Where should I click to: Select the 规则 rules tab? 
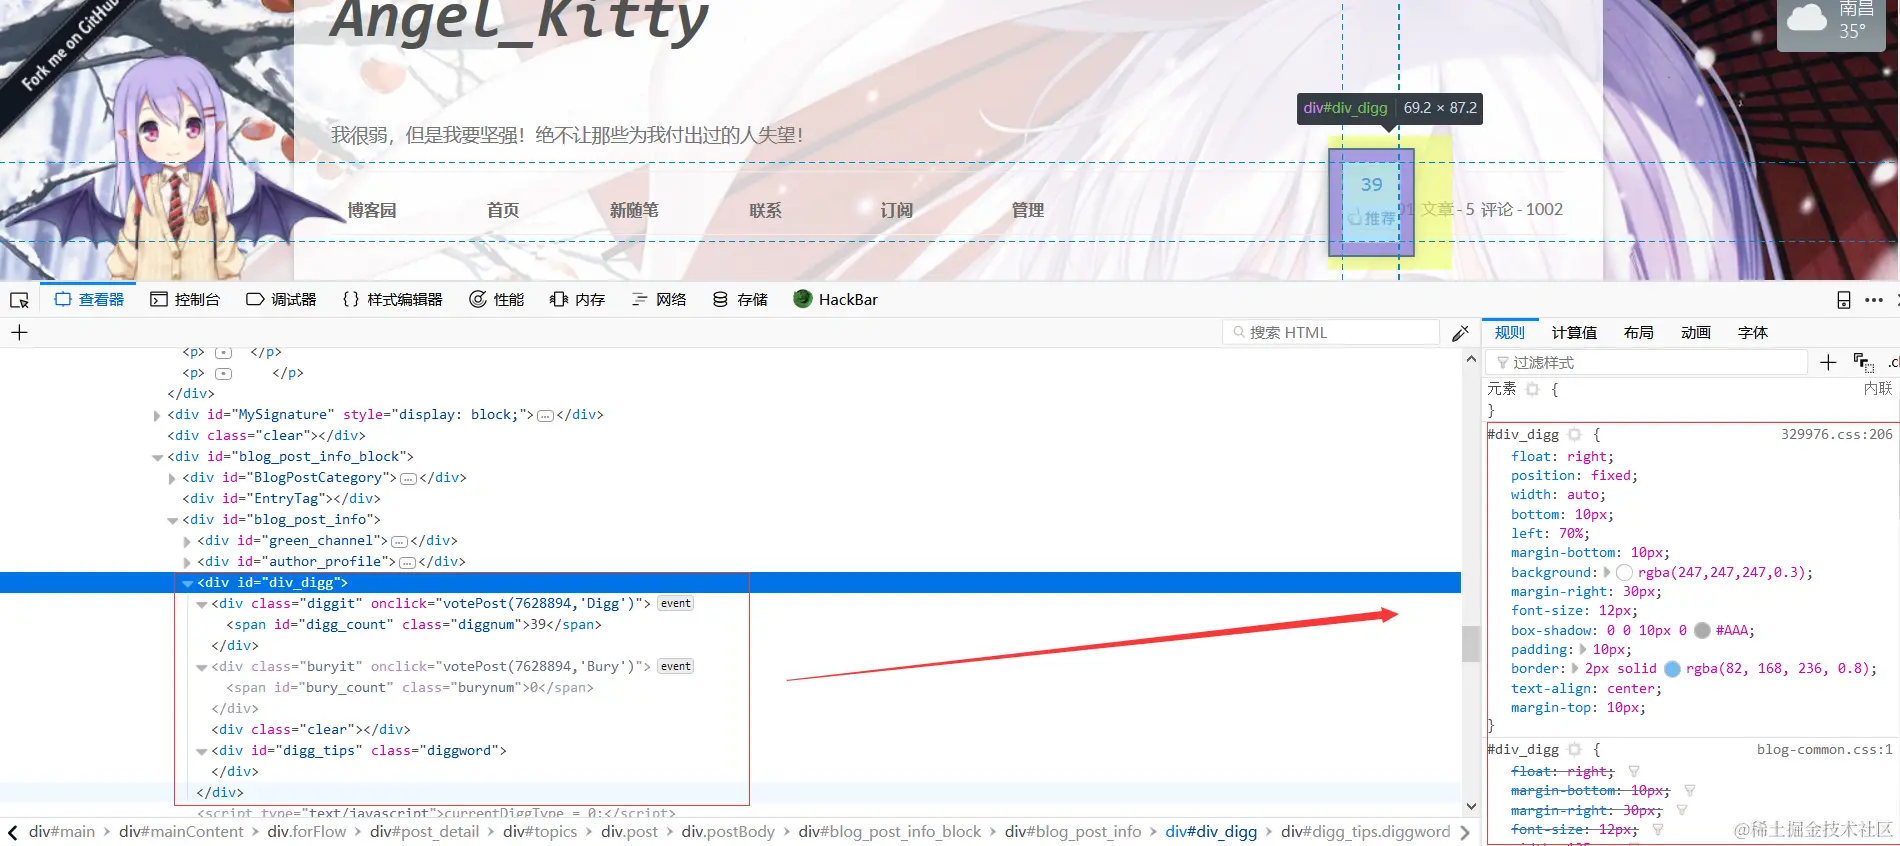click(x=1509, y=332)
